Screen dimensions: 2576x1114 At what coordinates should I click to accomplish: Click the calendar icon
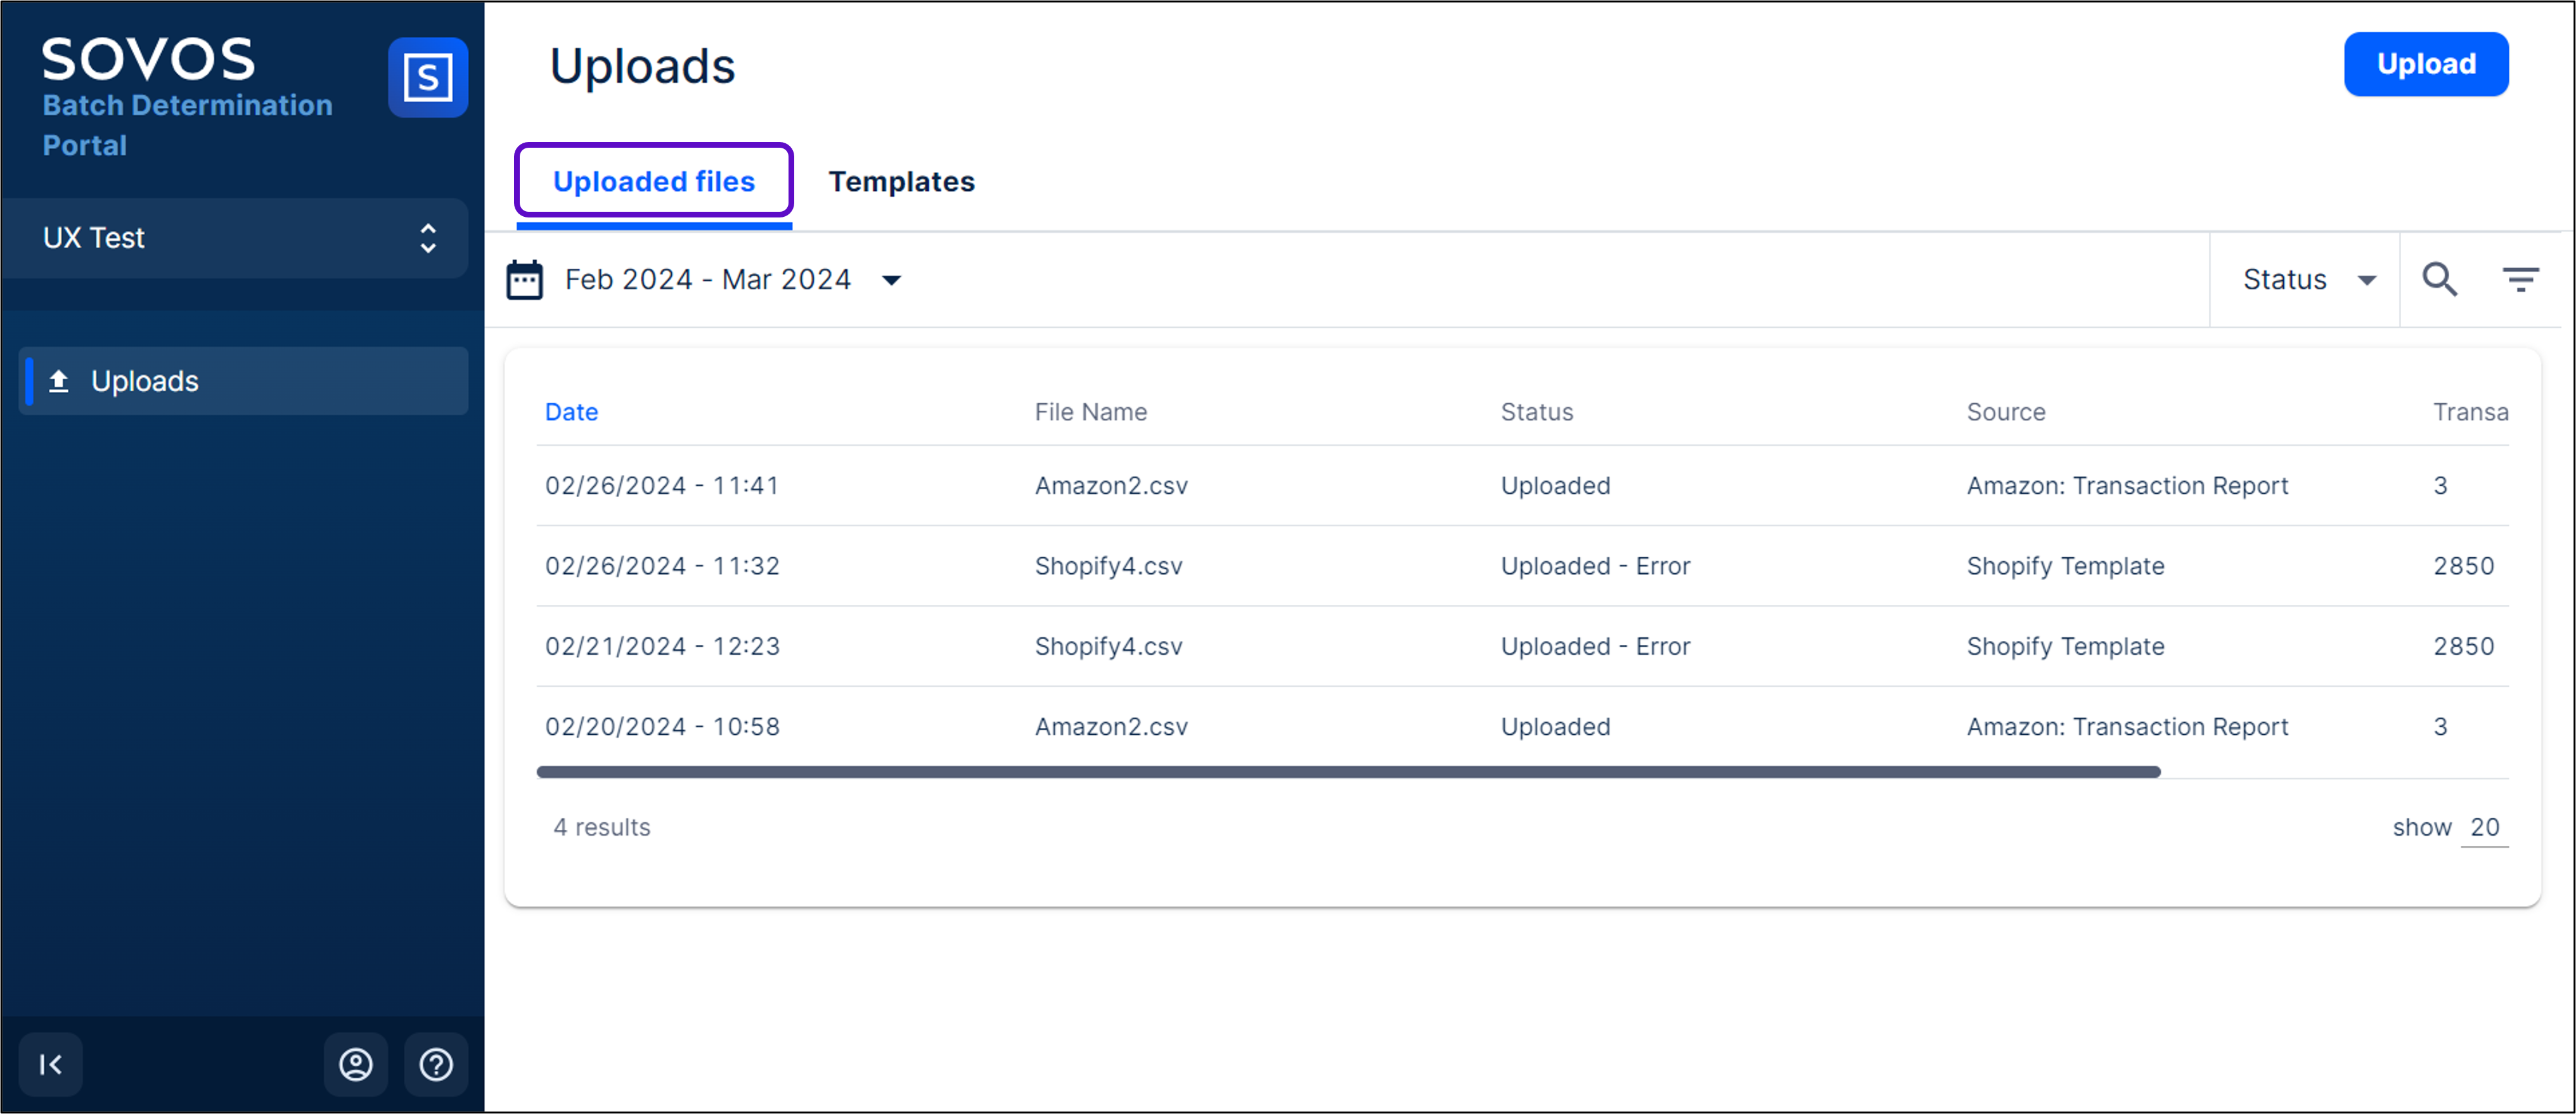click(524, 280)
